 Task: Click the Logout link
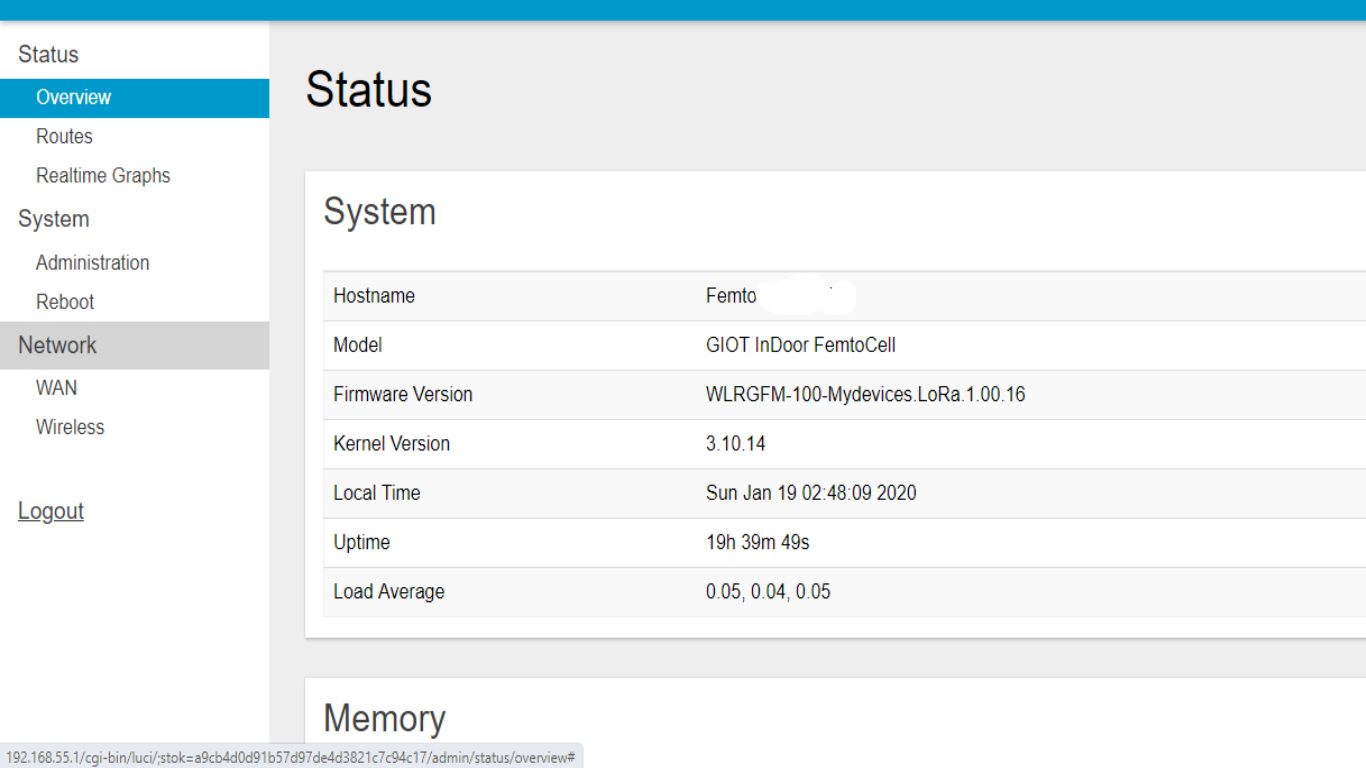point(51,511)
